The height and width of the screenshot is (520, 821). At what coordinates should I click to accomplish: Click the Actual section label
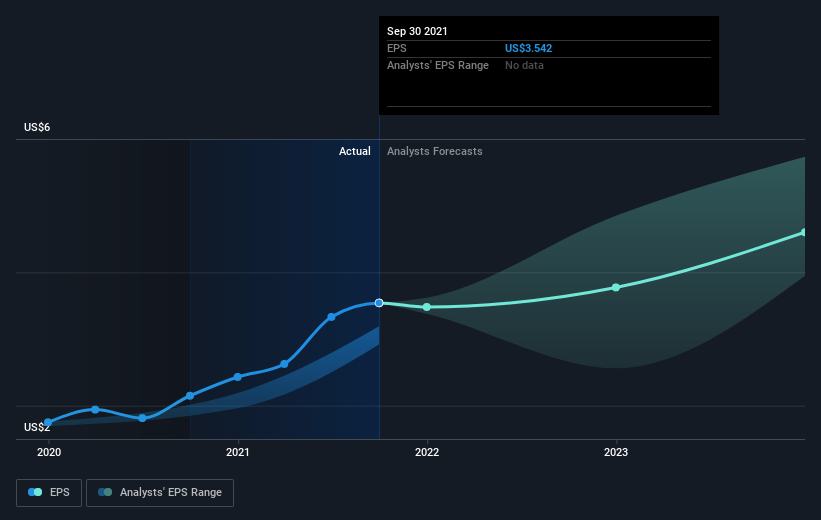pos(354,151)
